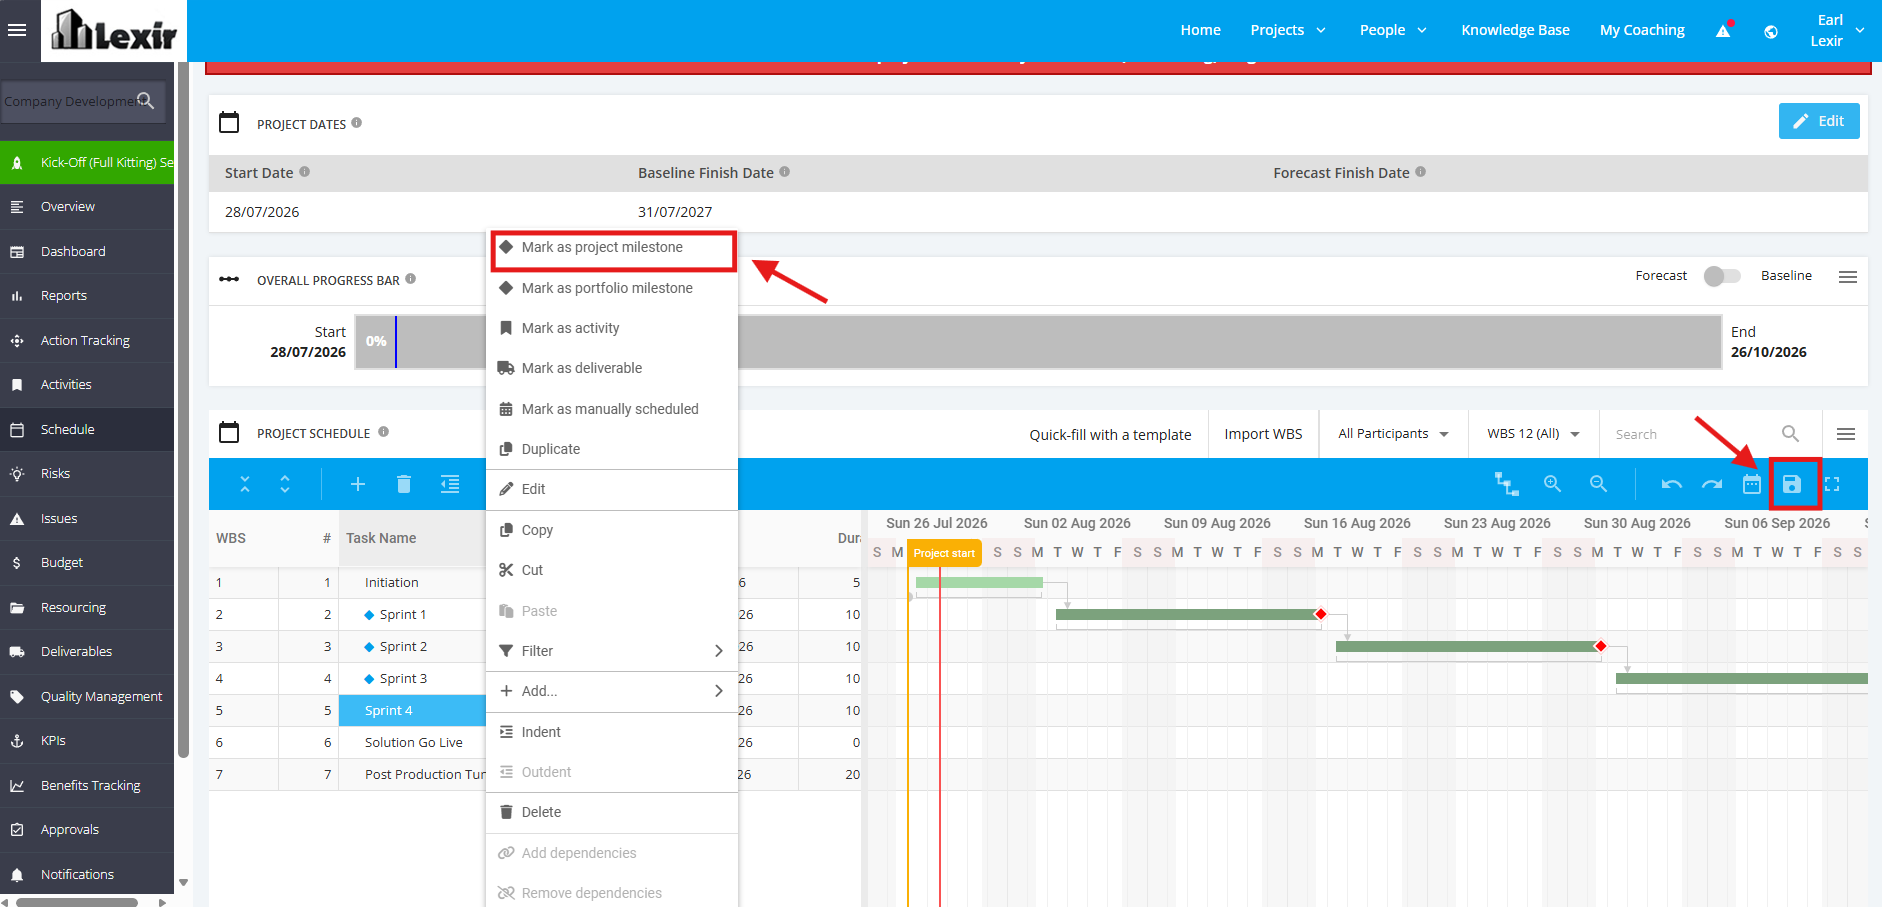The width and height of the screenshot is (1882, 907).
Task: Open Overall Progress Bar options menu
Action: [1848, 277]
